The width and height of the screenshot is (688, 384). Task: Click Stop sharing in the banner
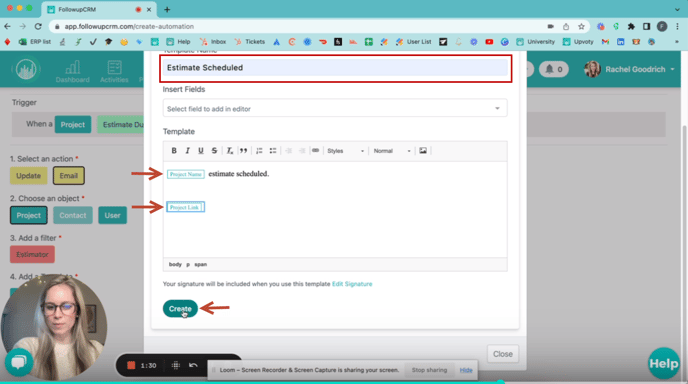(429, 370)
